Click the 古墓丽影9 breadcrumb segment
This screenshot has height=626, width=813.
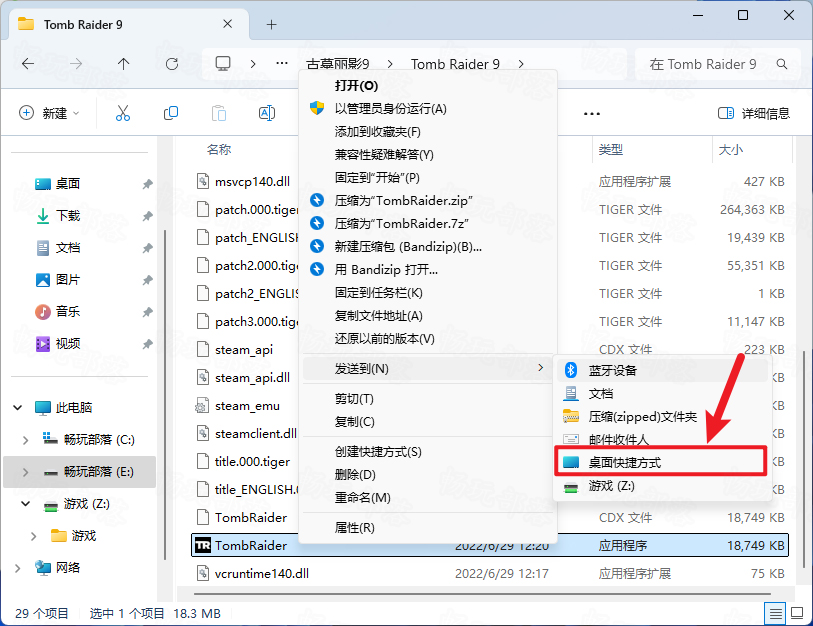(338, 64)
